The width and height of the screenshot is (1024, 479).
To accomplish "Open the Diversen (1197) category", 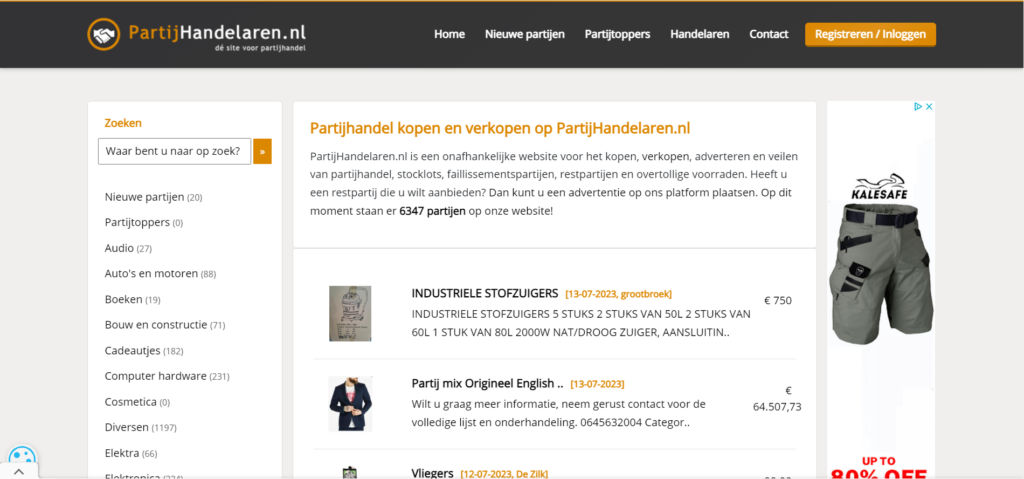I will coord(140,427).
